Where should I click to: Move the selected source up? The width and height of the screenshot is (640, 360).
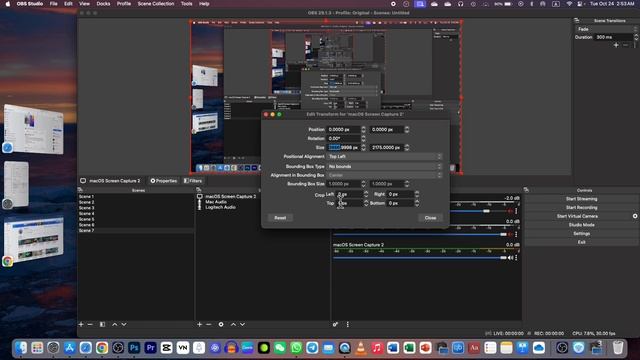tap(233, 324)
